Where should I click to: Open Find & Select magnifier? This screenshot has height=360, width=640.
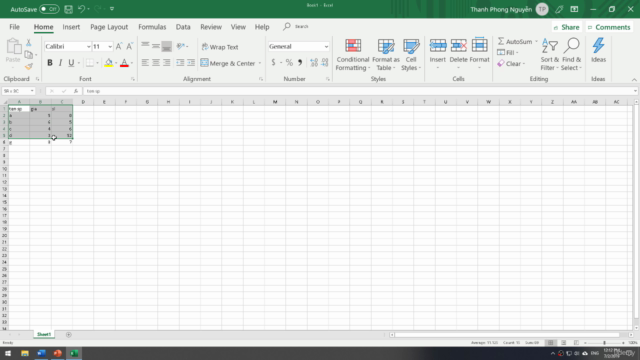click(x=571, y=55)
